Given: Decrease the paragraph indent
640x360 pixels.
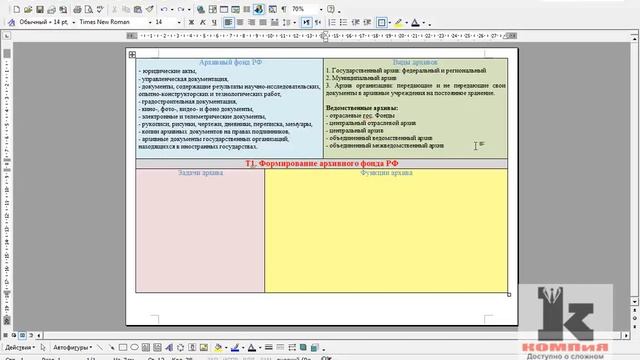Looking at the screenshot, I should 355,22.
